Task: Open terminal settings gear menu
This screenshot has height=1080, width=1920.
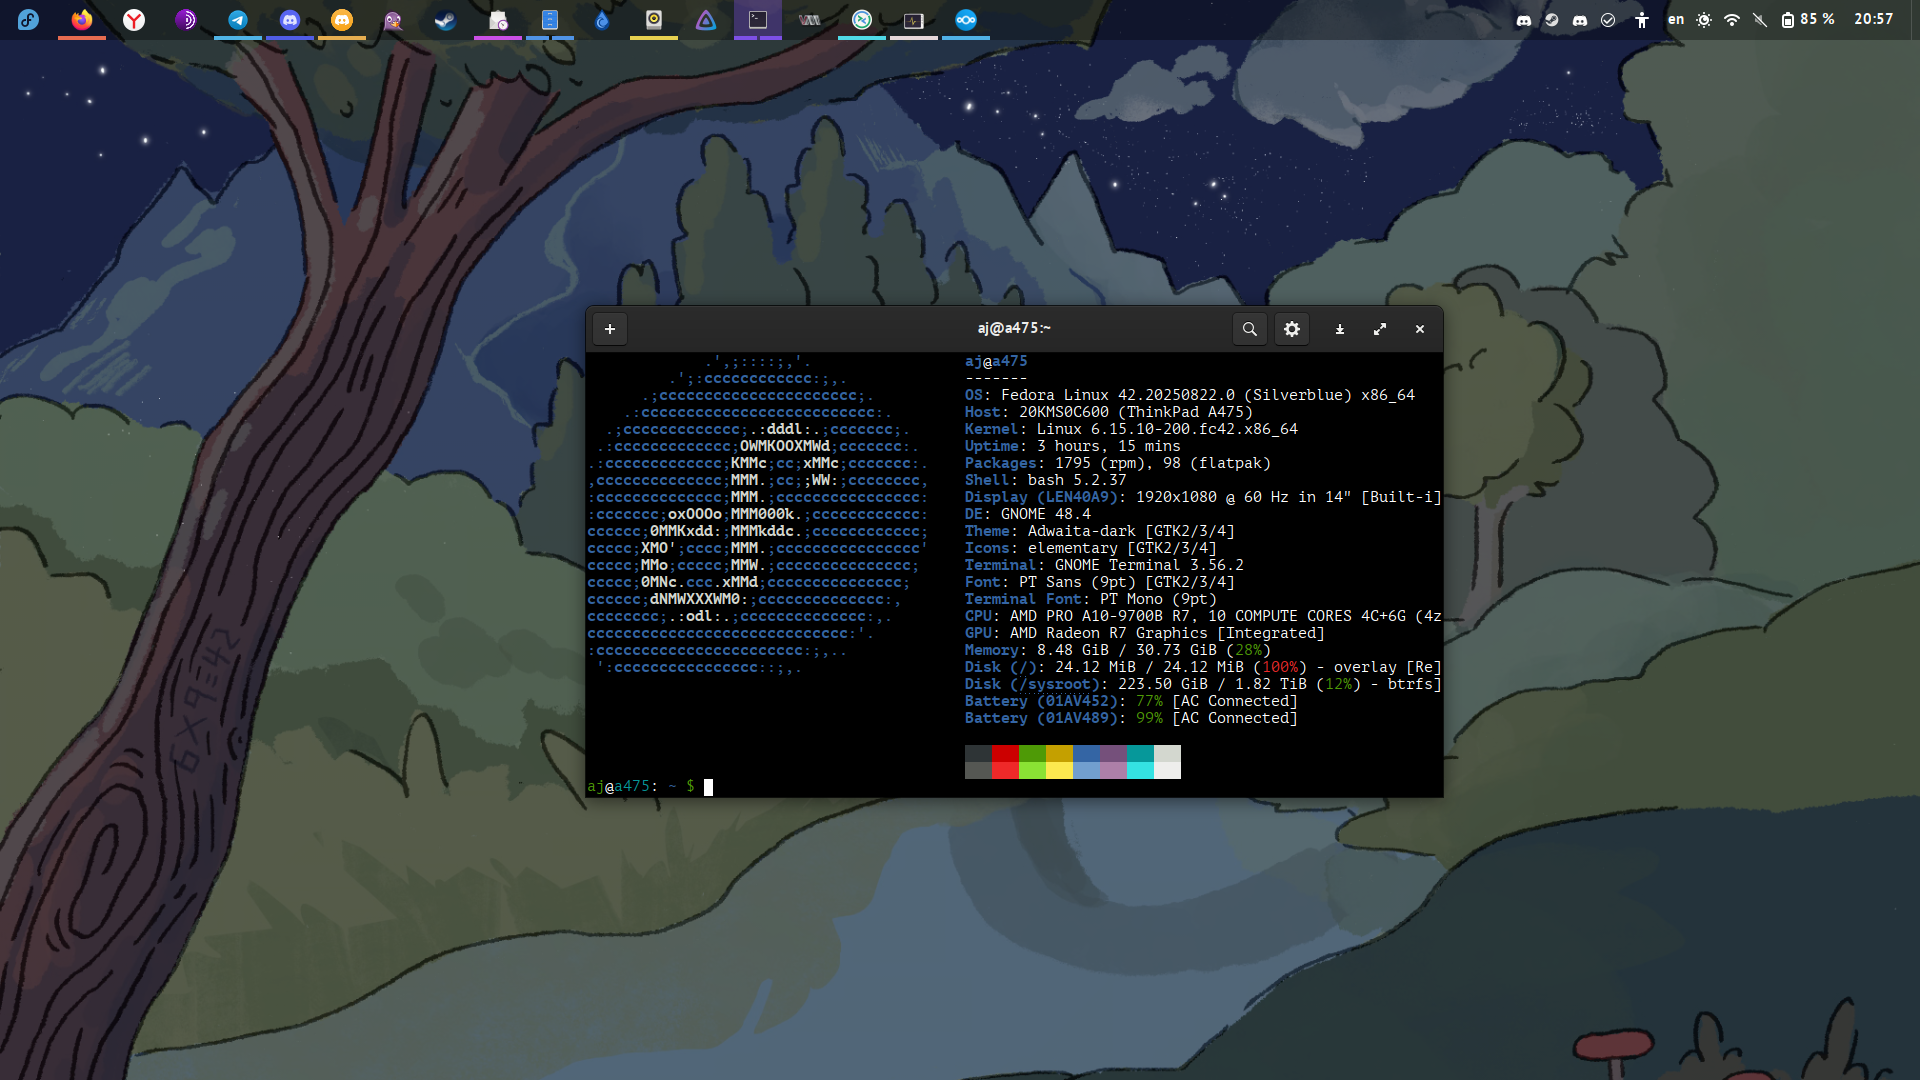Action: click(1291, 329)
